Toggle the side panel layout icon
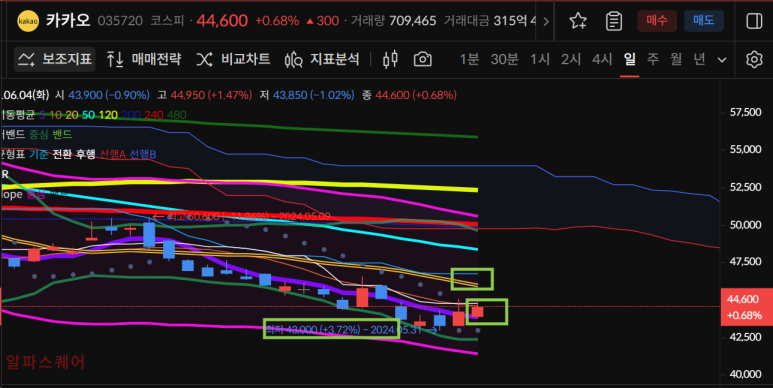This screenshot has height=388, width=773. (x=754, y=21)
